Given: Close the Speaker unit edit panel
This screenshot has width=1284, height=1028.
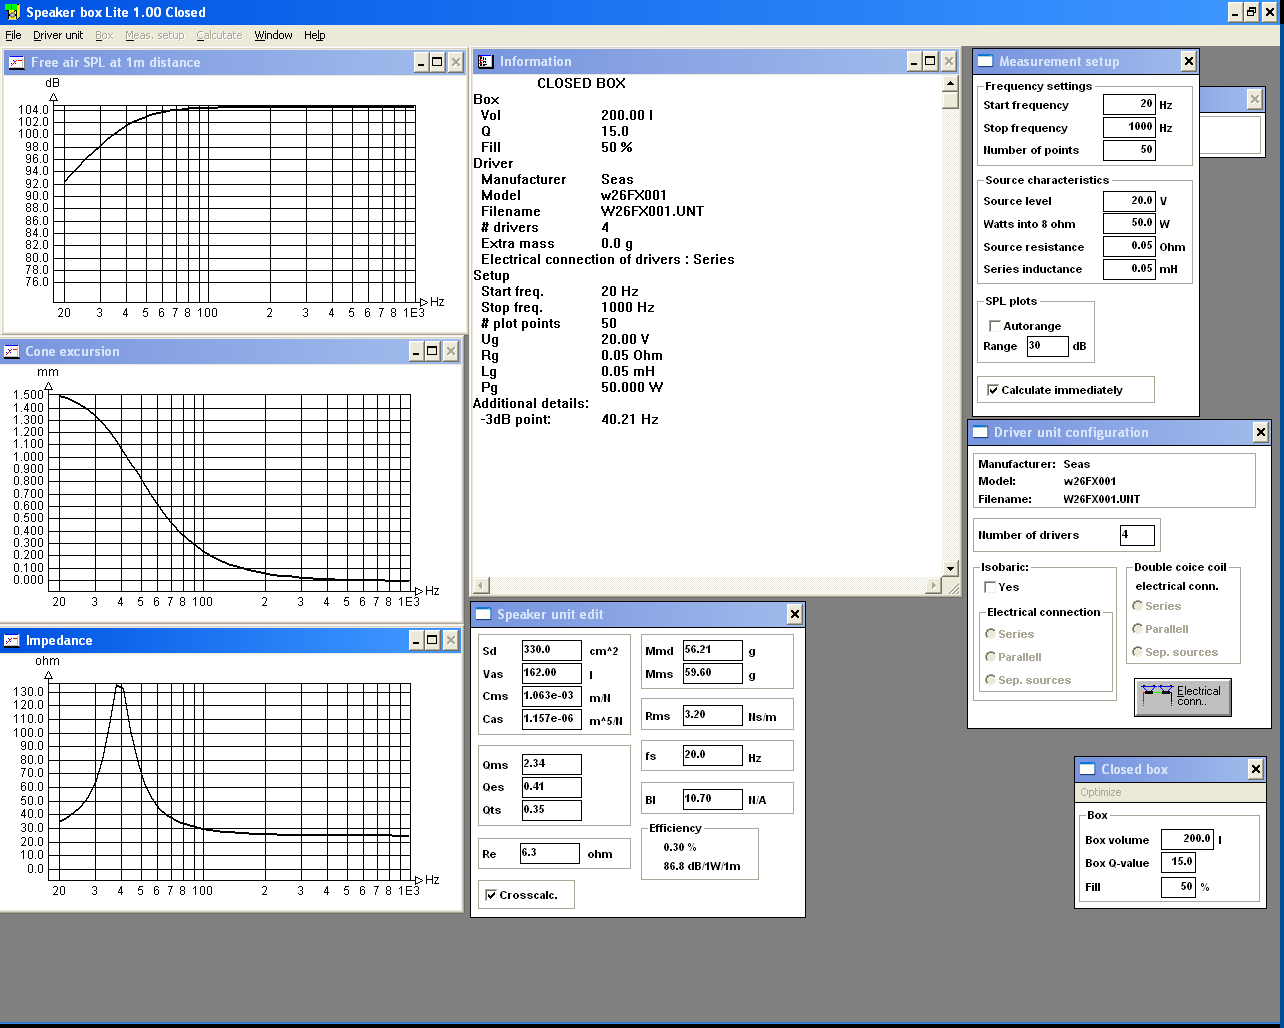Looking at the screenshot, I should tap(794, 614).
